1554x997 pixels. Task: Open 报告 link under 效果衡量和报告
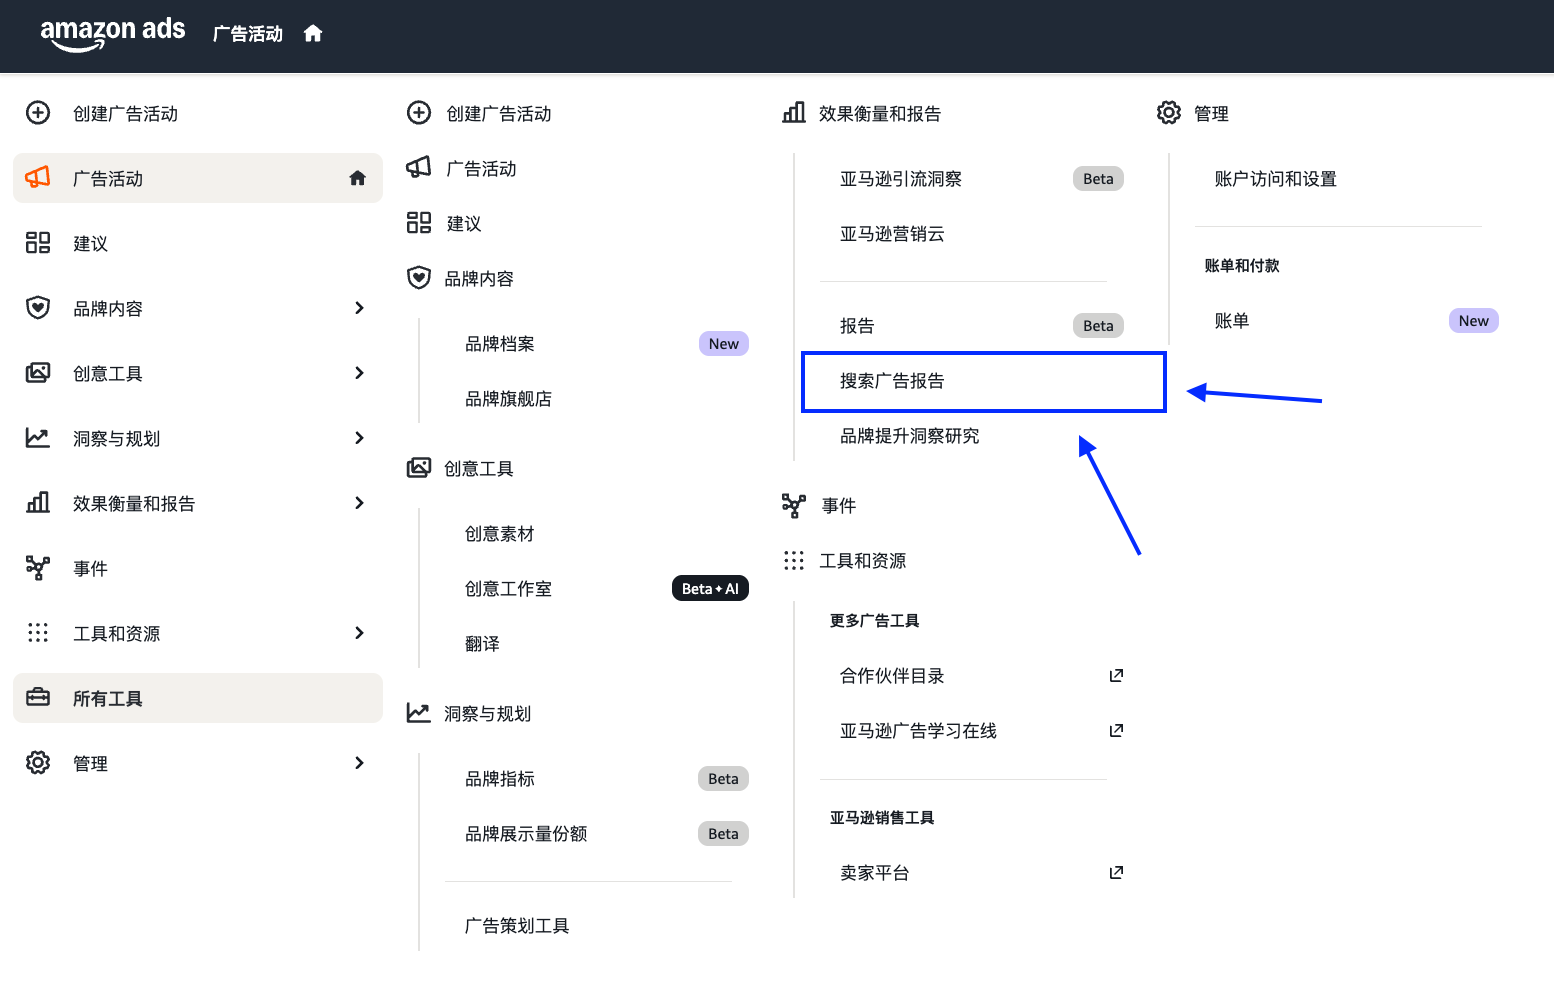click(x=857, y=326)
